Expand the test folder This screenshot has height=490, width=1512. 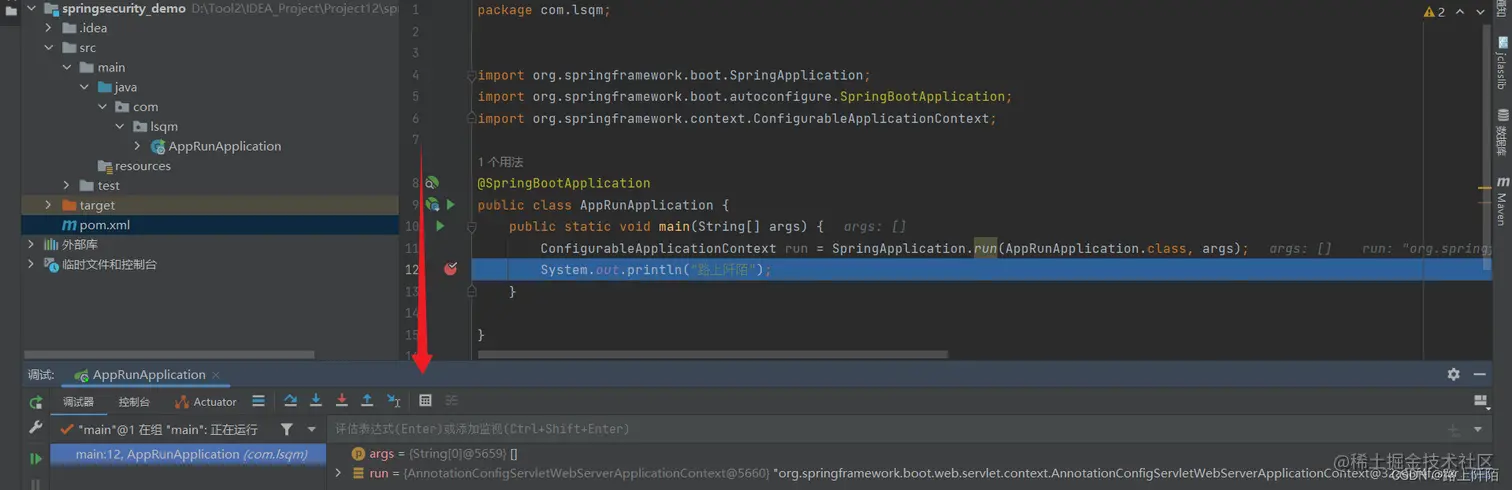click(x=67, y=185)
